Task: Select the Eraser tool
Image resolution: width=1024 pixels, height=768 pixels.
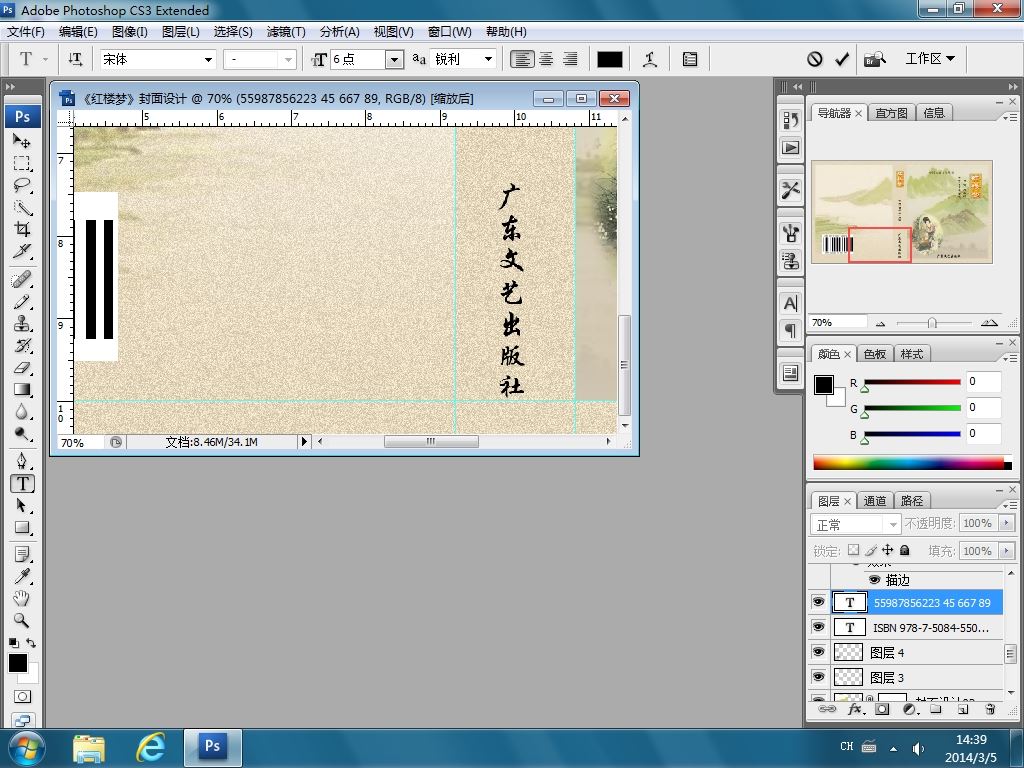Action: coord(22,368)
